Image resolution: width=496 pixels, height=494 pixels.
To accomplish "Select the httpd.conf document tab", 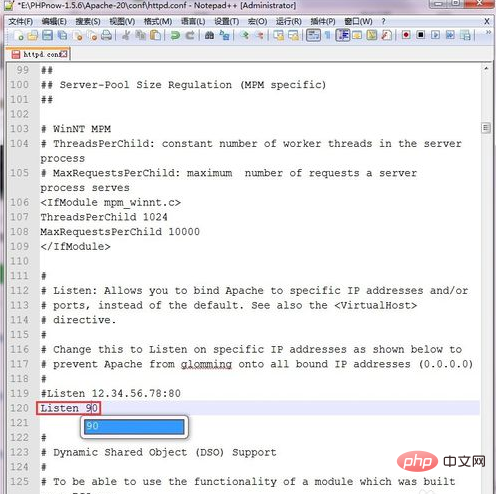I will click(x=38, y=54).
